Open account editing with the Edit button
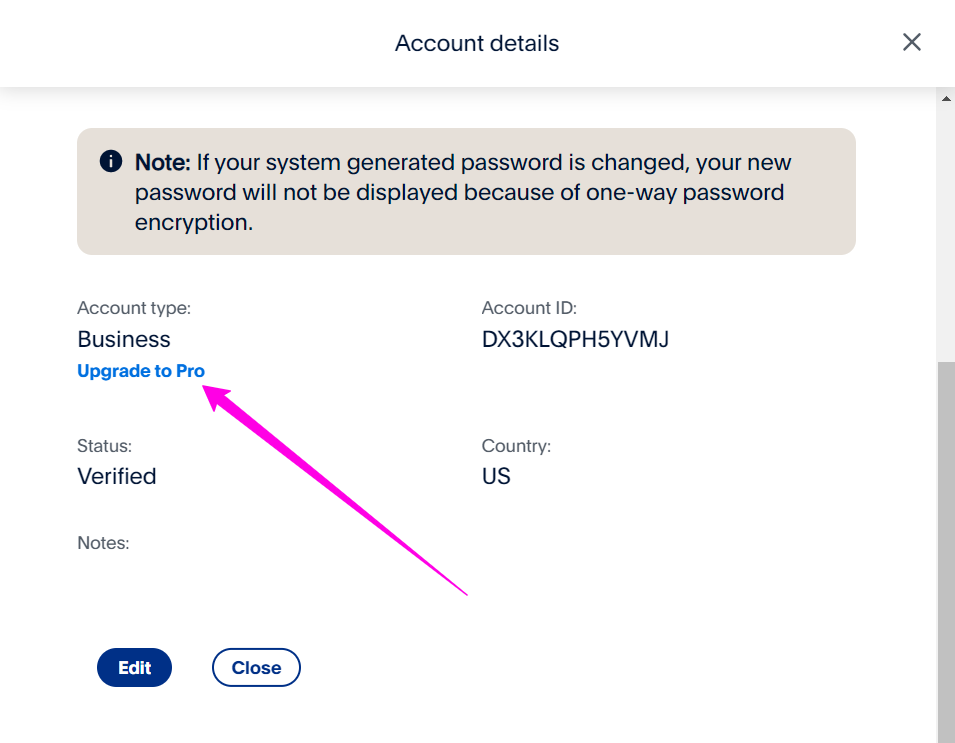The width and height of the screenshot is (955, 743). tap(134, 667)
